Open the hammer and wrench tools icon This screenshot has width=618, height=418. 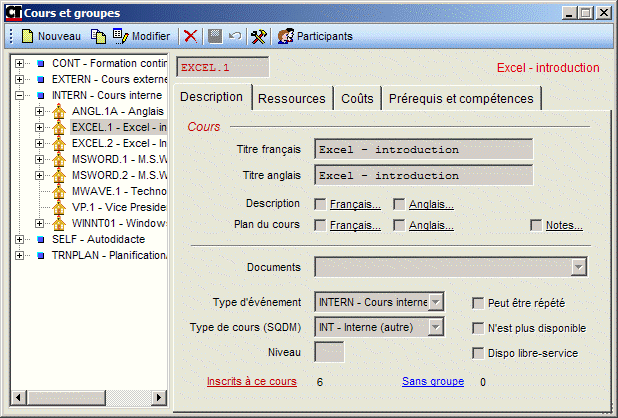point(258,36)
